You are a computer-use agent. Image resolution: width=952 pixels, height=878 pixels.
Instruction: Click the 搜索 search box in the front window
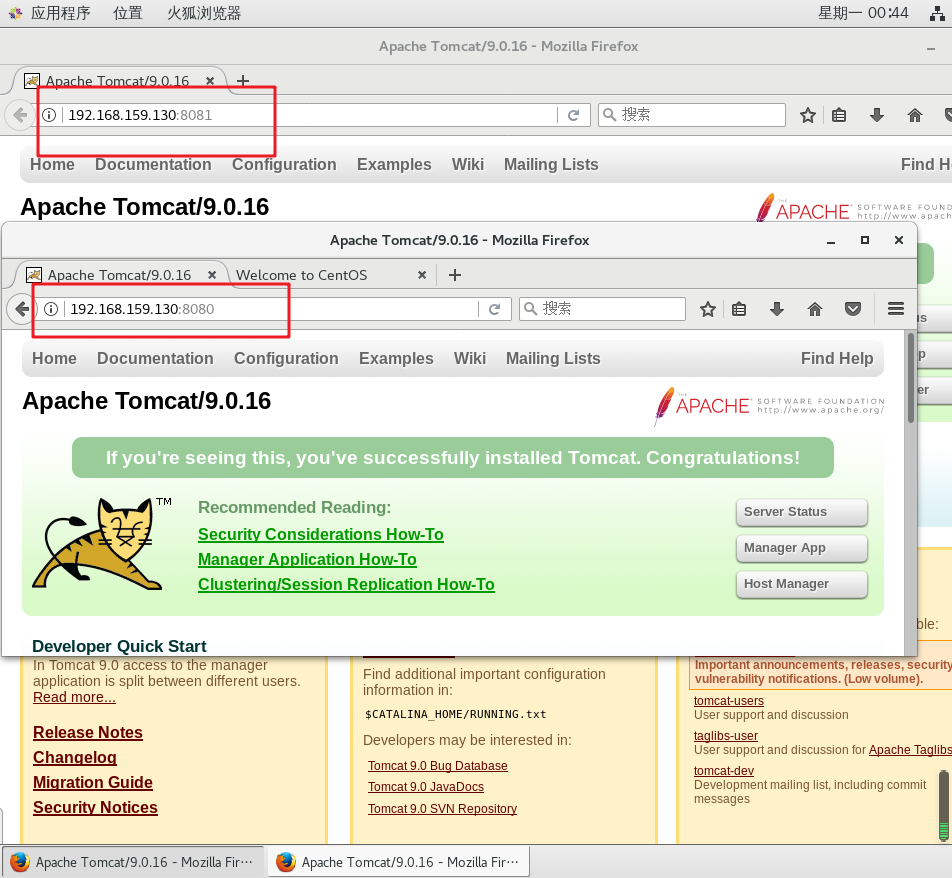coord(602,309)
